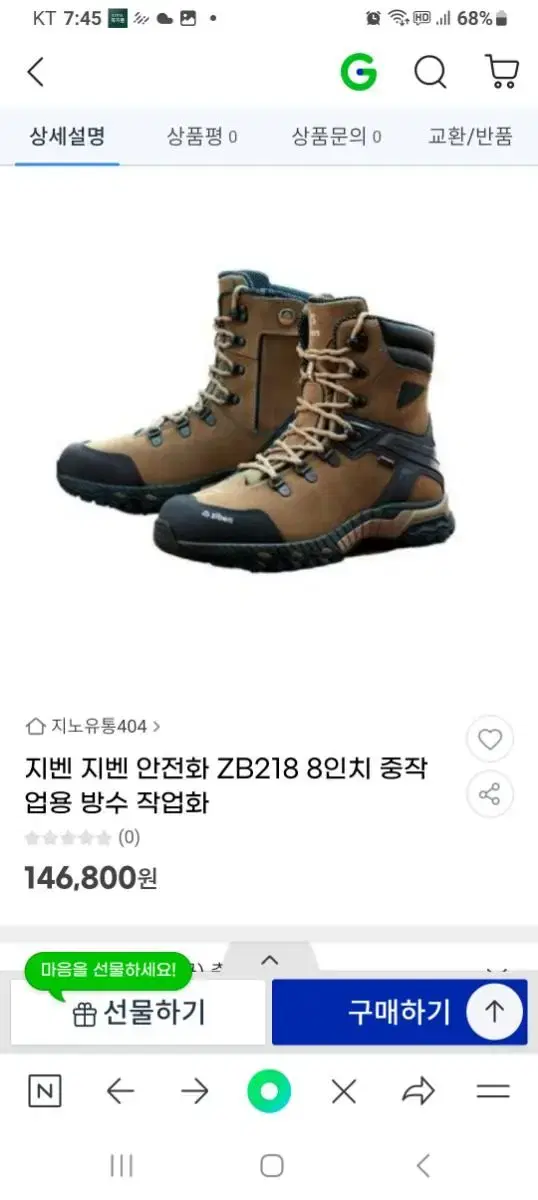Stop loading with the X icon
The height and width of the screenshot is (1200, 538).
343,1092
